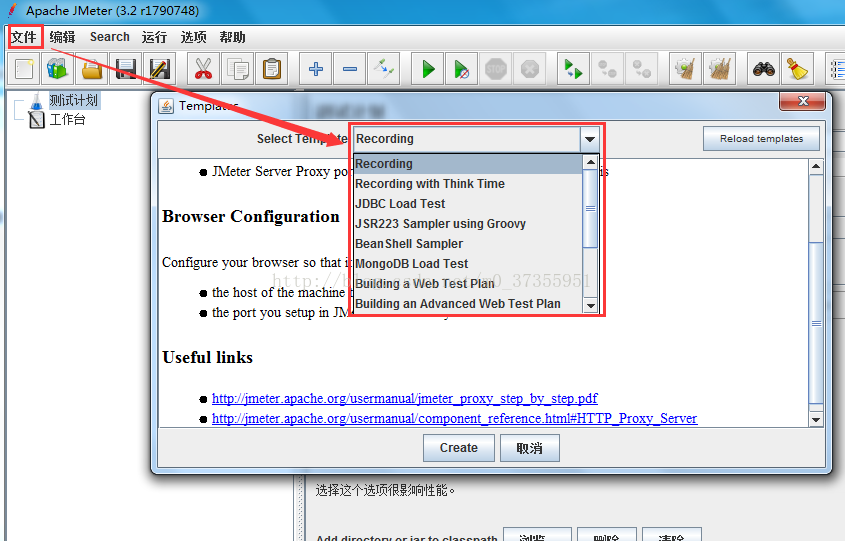845x541 pixels.
Task: Click the Clear All double-broom icon
Action: tap(719, 69)
